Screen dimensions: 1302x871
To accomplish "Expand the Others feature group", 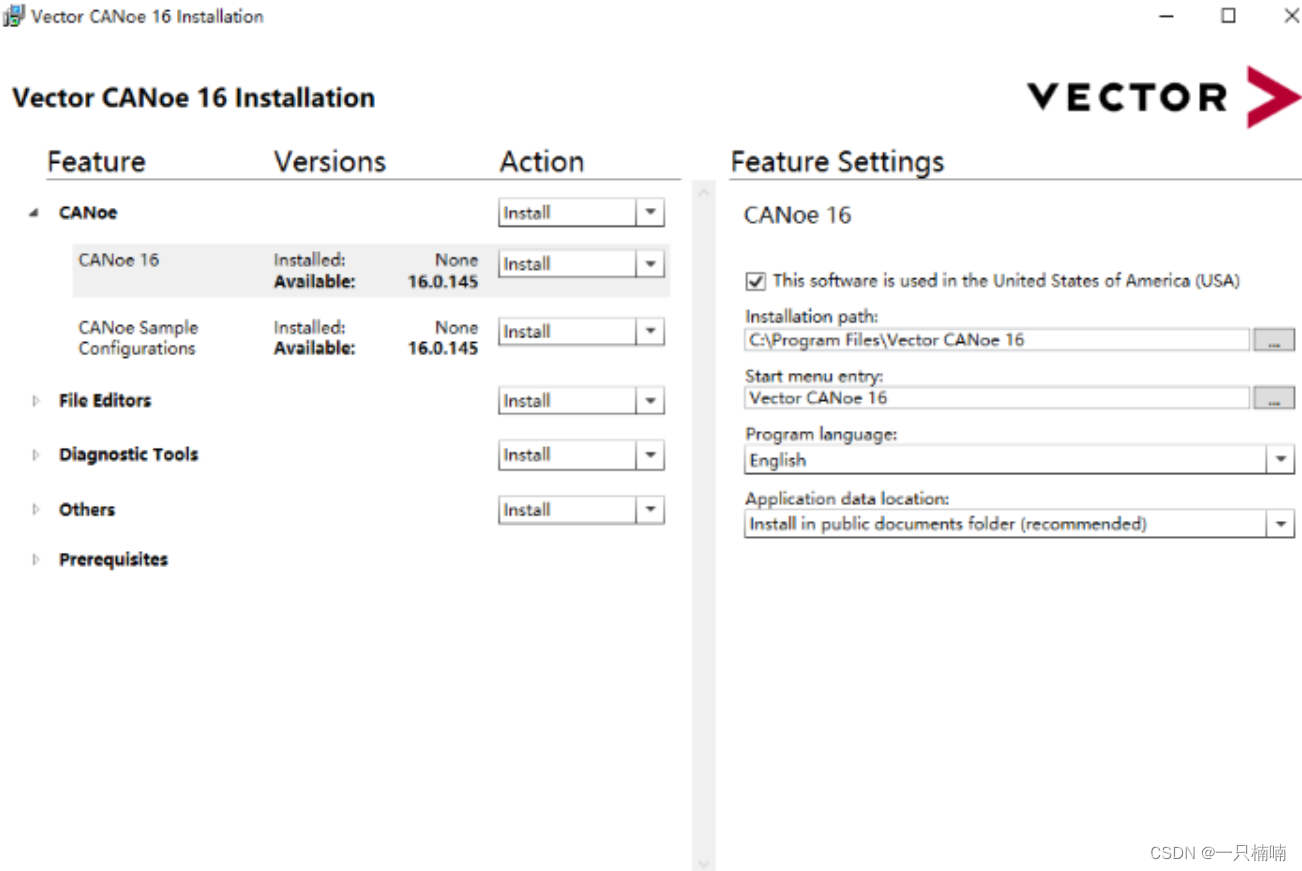I will pos(36,509).
